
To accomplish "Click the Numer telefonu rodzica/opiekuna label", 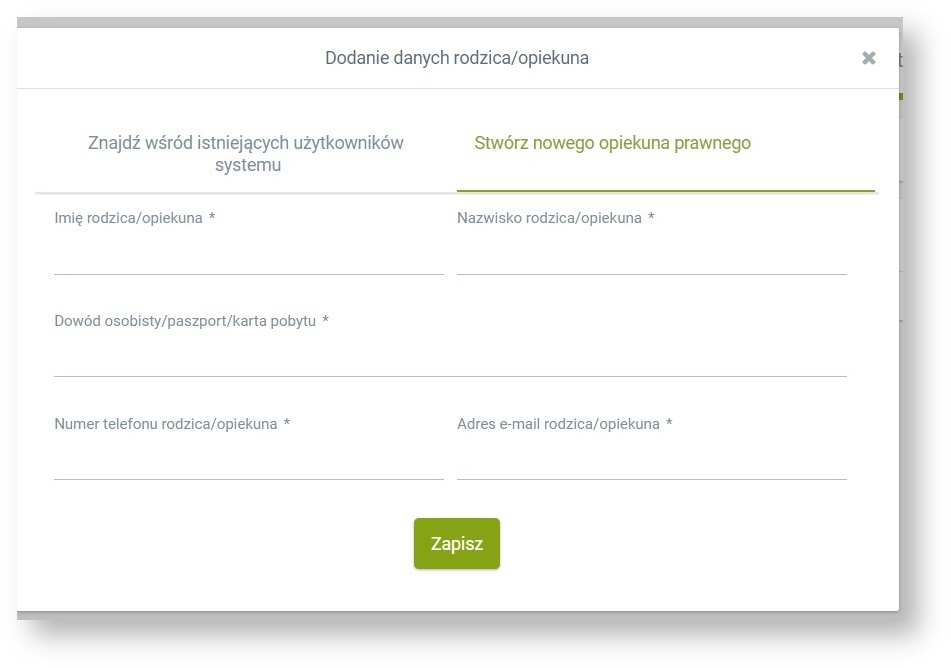I will (x=165, y=424).
